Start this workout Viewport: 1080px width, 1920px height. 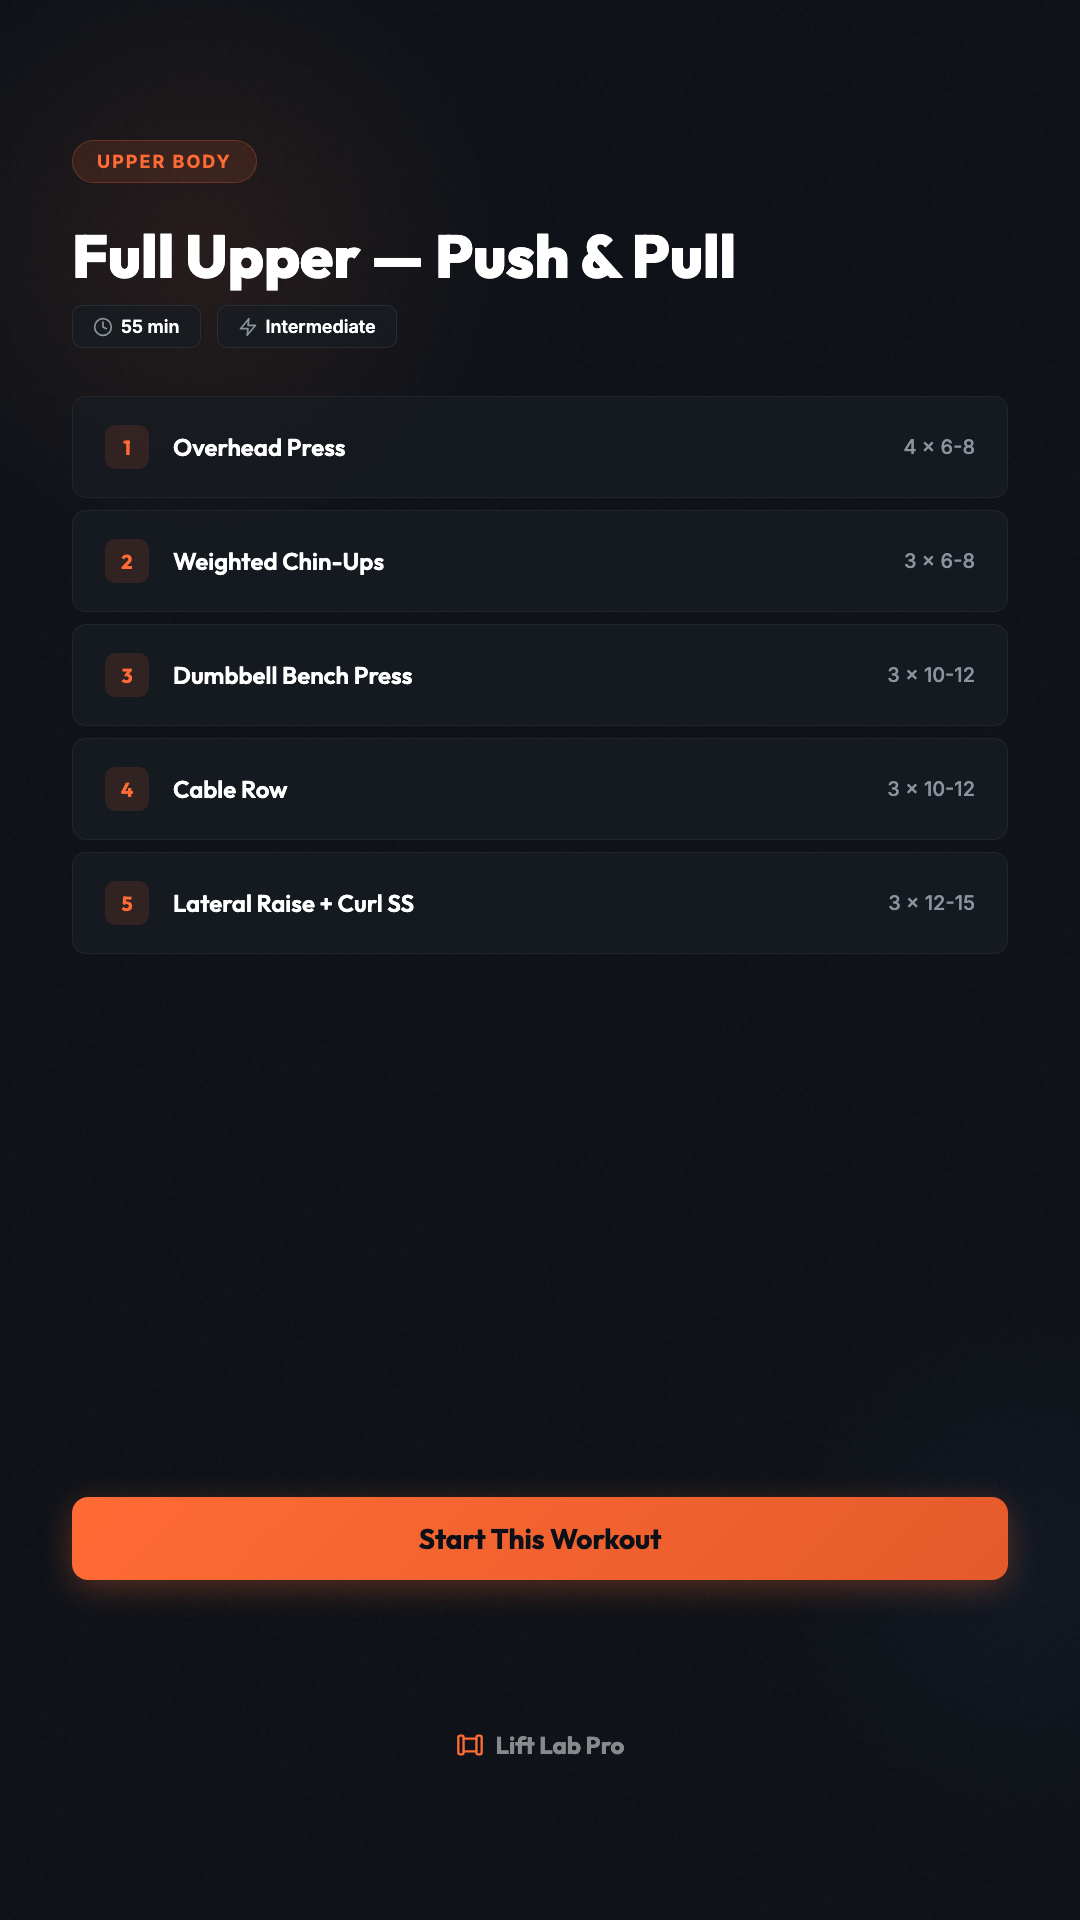pos(540,1538)
